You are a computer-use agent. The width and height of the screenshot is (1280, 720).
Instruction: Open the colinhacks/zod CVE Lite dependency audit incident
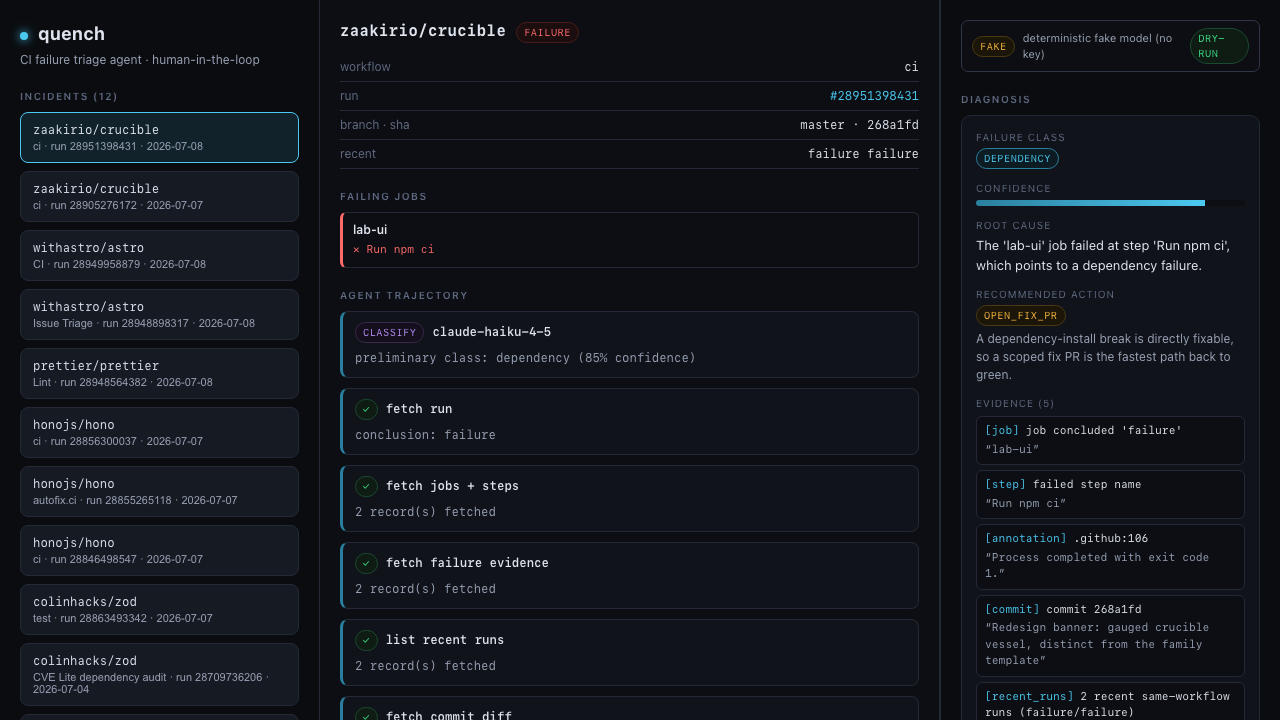(159, 675)
